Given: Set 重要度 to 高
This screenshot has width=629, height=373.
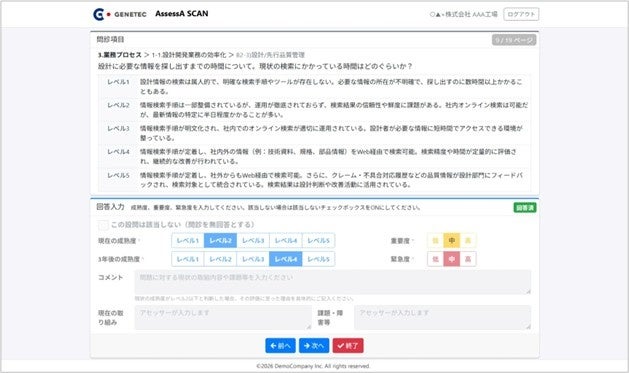Looking at the screenshot, I should [468, 241].
